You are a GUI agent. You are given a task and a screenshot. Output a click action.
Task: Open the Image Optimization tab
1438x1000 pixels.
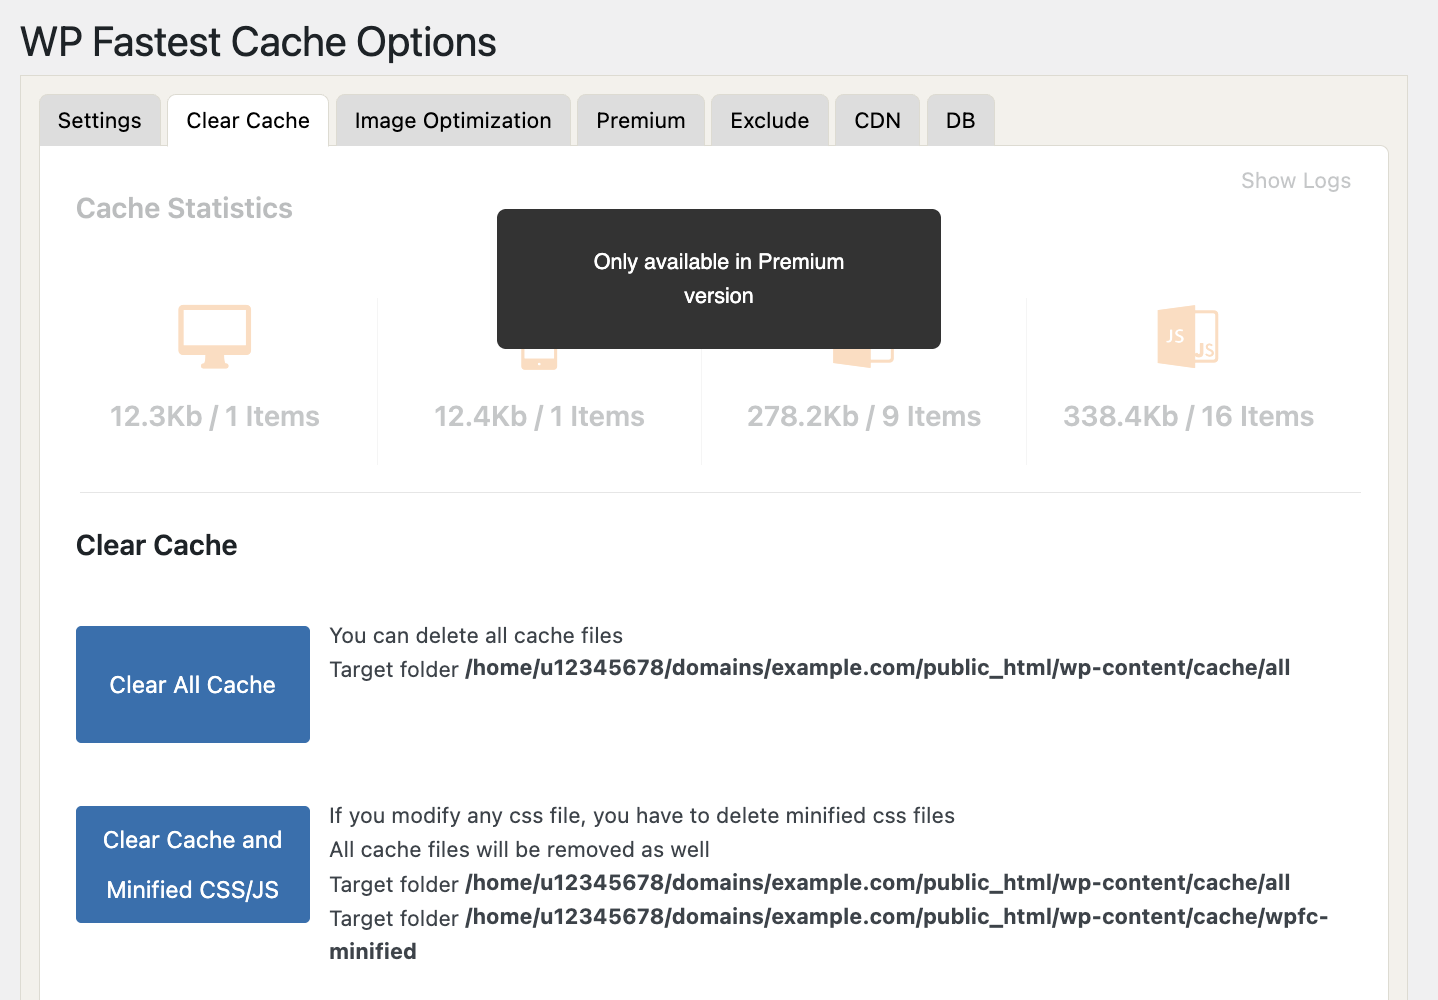point(452,120)
